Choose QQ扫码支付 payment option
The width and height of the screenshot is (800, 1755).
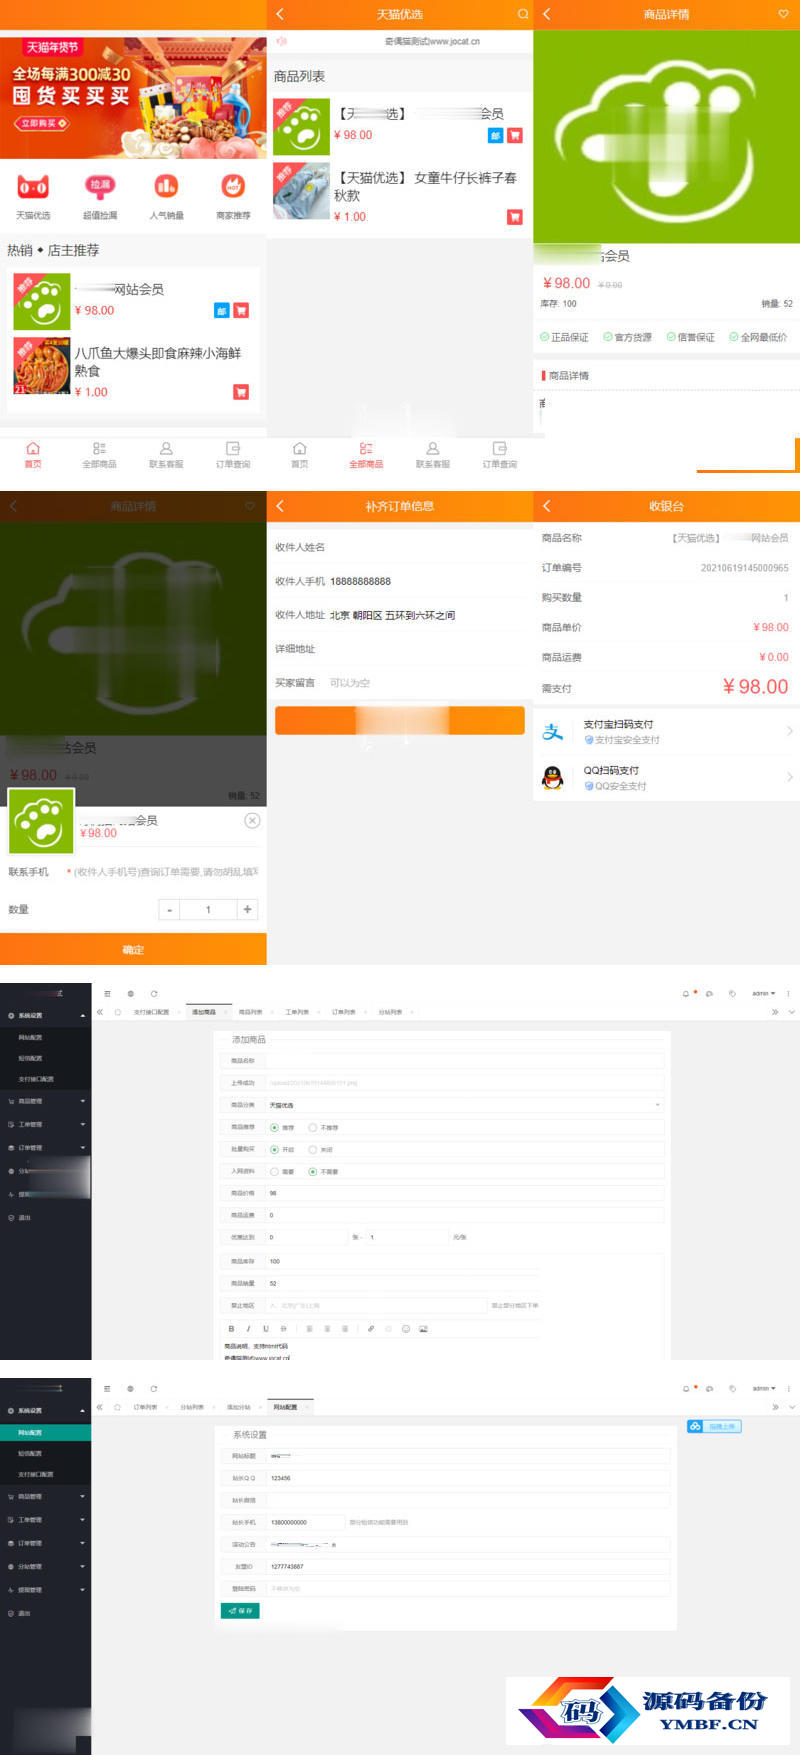click(x=666, y=777)
